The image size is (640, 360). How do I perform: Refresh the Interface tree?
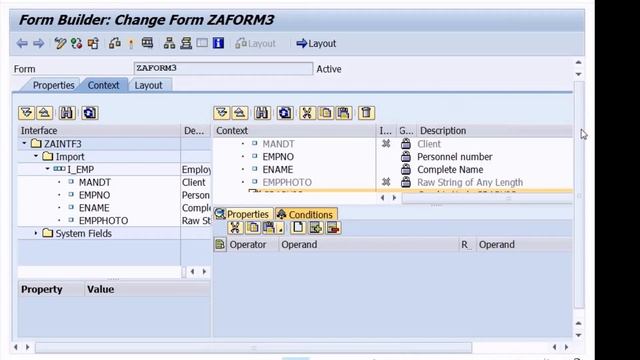tap(90, 113)
